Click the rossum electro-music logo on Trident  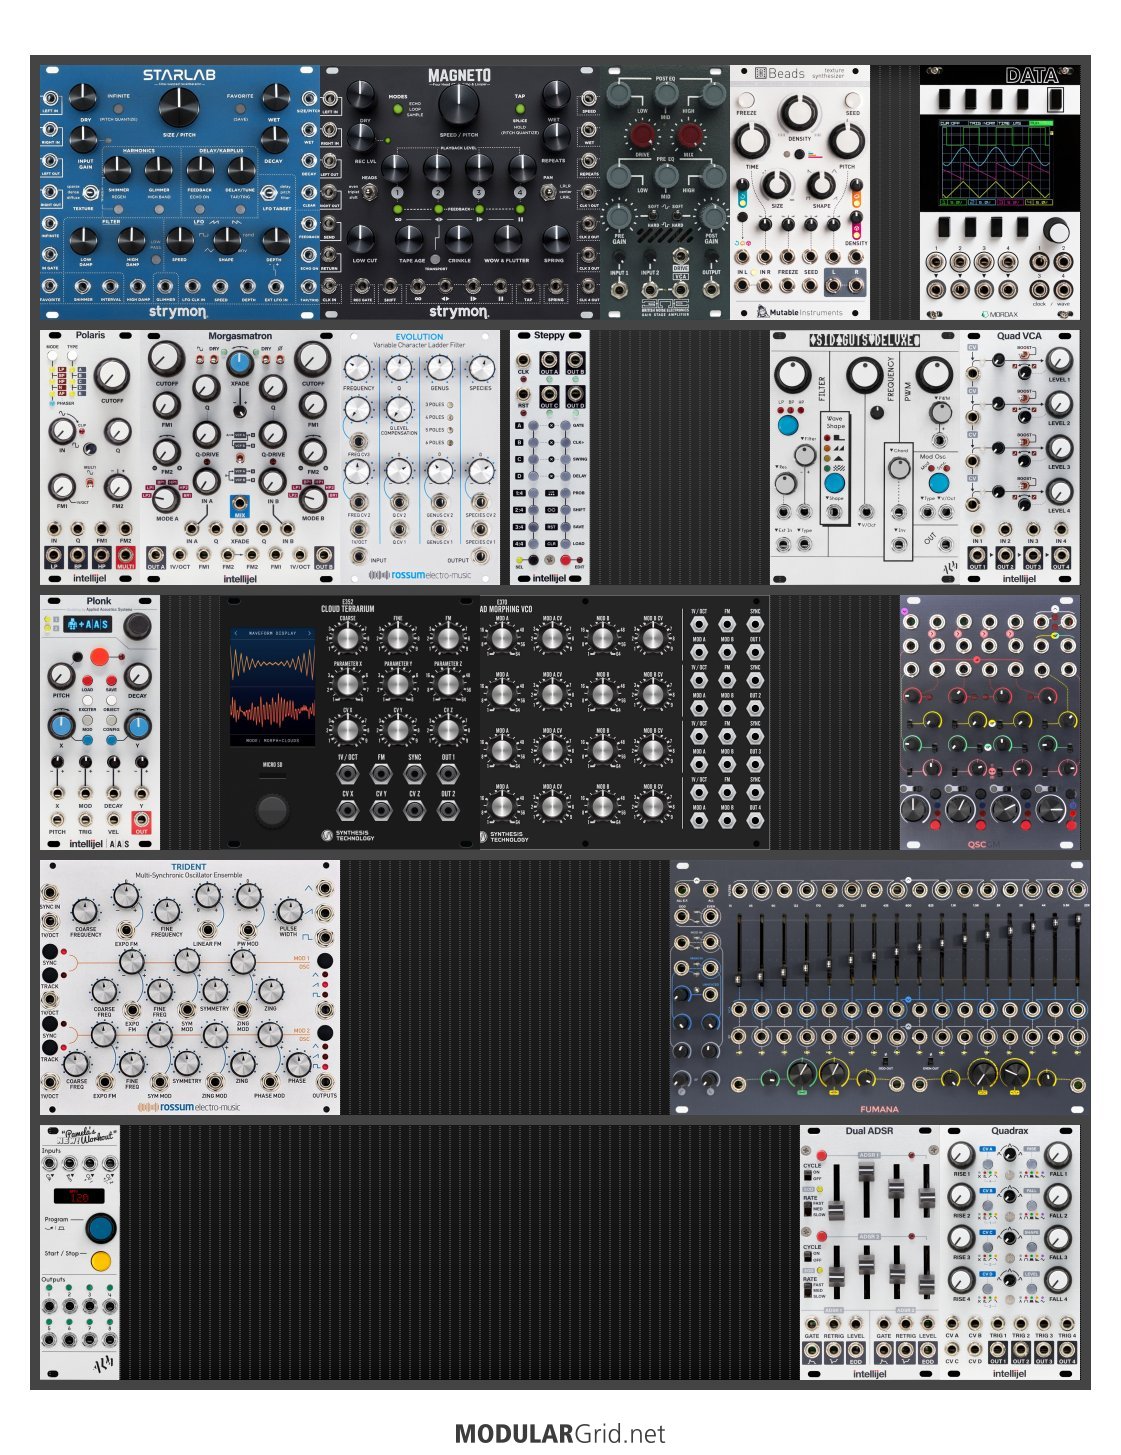pos(189,1107)
